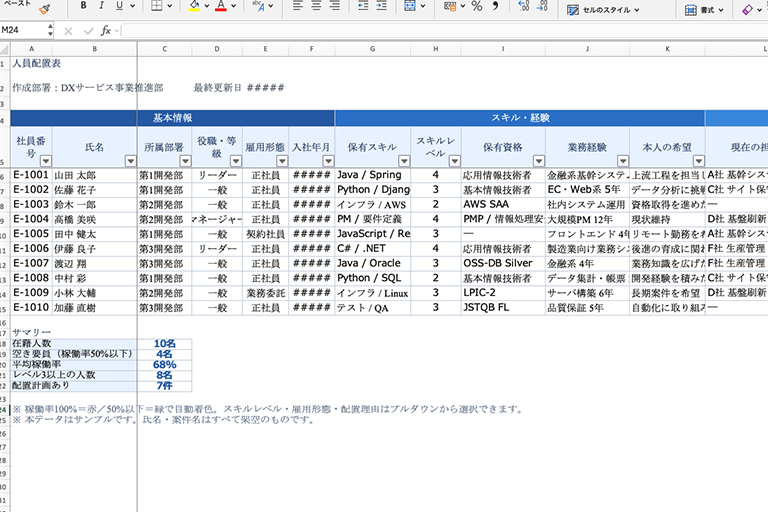The image size is (768, 512).
Task: Select the Format Painter brush icon
Action: pos(45,9)
